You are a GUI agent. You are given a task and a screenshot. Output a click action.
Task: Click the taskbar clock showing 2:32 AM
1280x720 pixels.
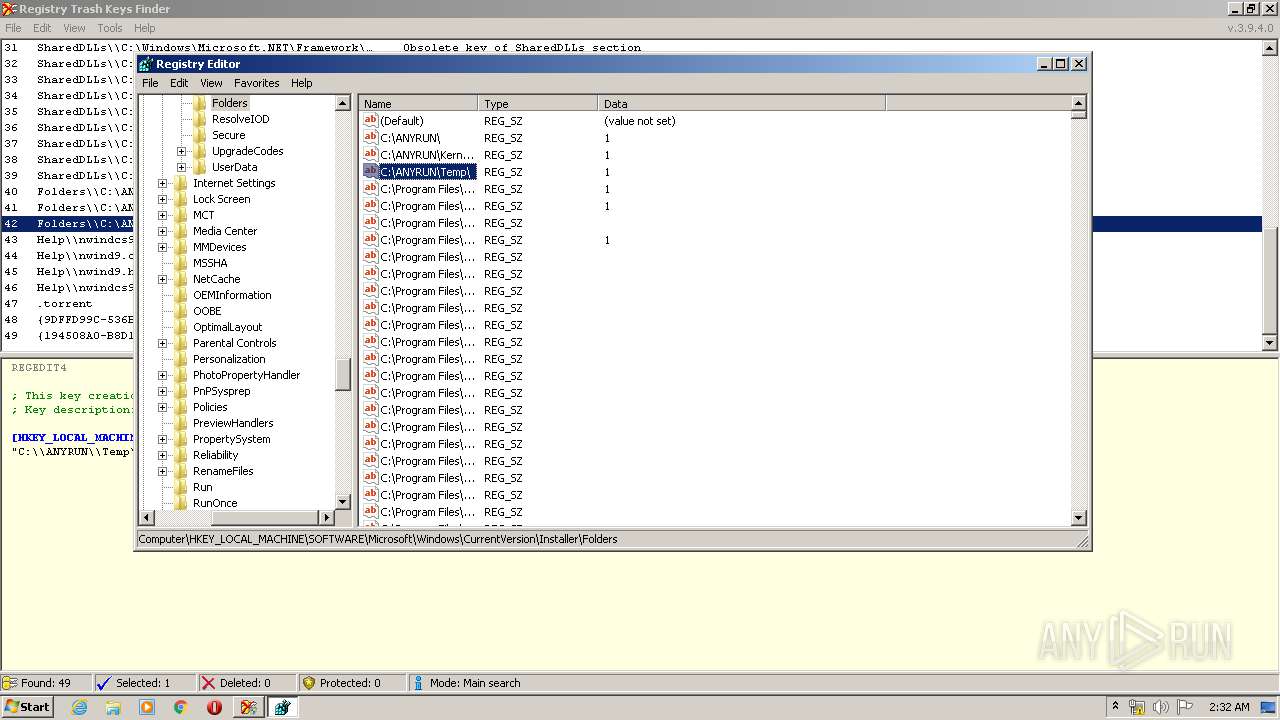coord(1229,707)
